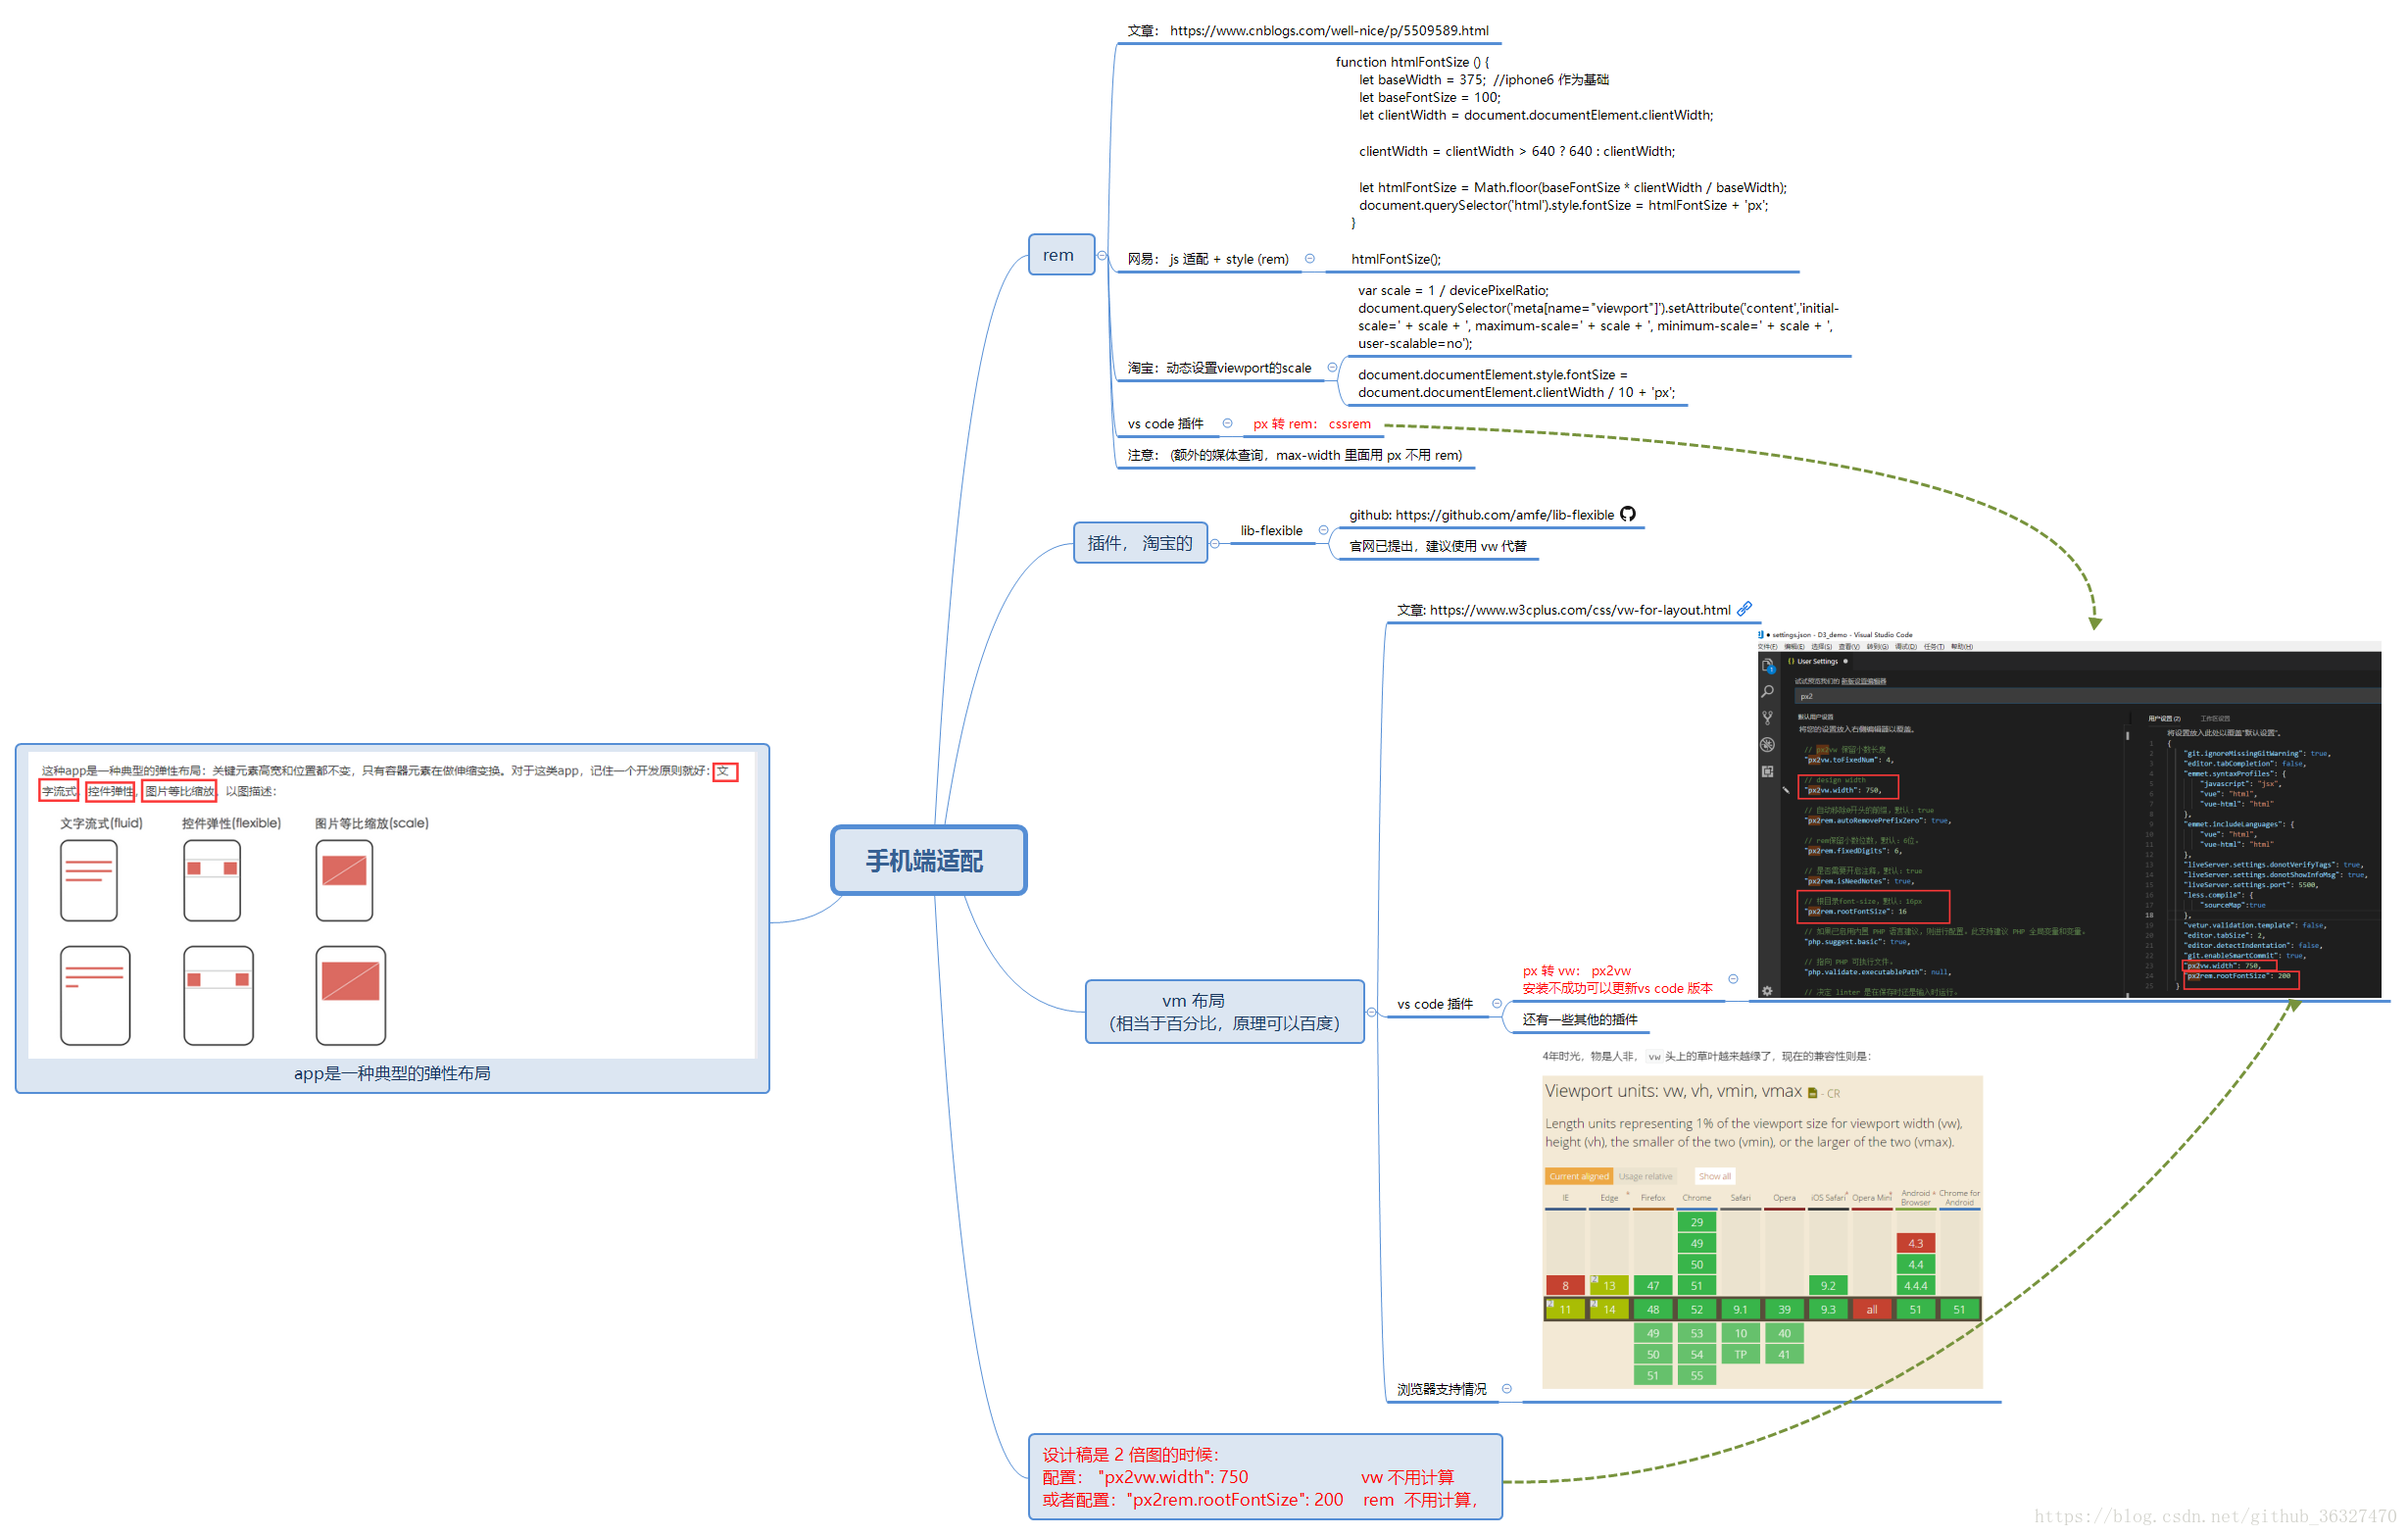
Task: Click Usage relative button in caniuse table
Action: pos(1645,1177)
